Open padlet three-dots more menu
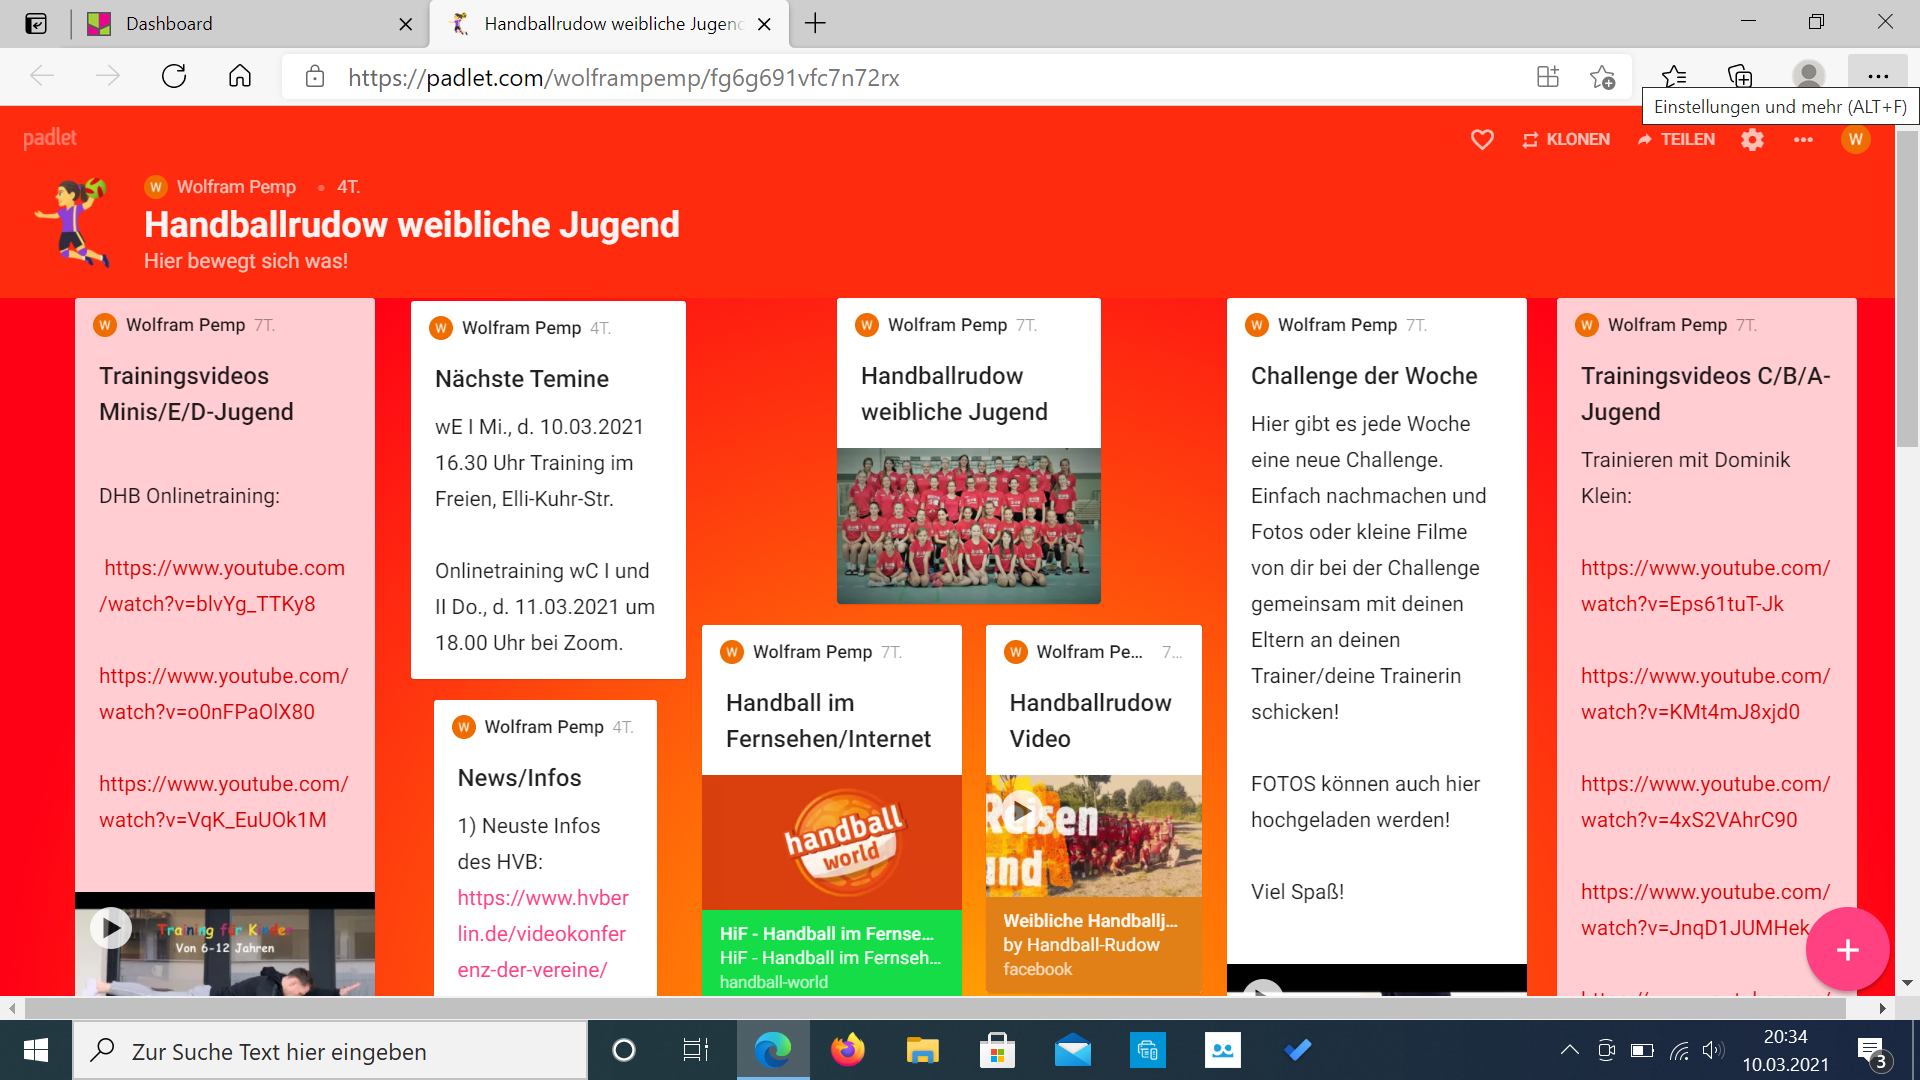Viewport: 1920px width, 1080px height. [1803, 140]
